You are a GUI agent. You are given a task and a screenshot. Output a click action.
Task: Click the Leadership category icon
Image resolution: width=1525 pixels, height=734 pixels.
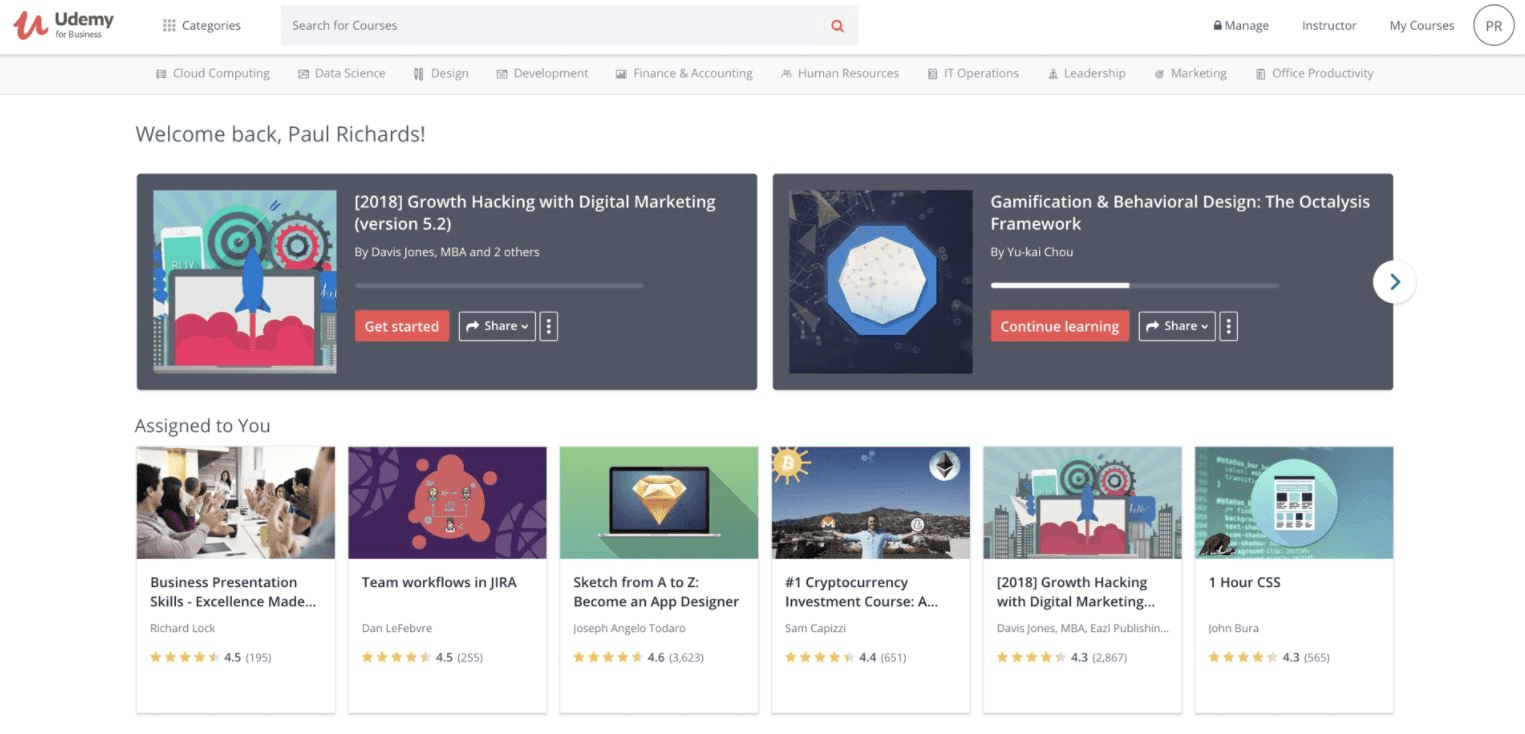1053,74
